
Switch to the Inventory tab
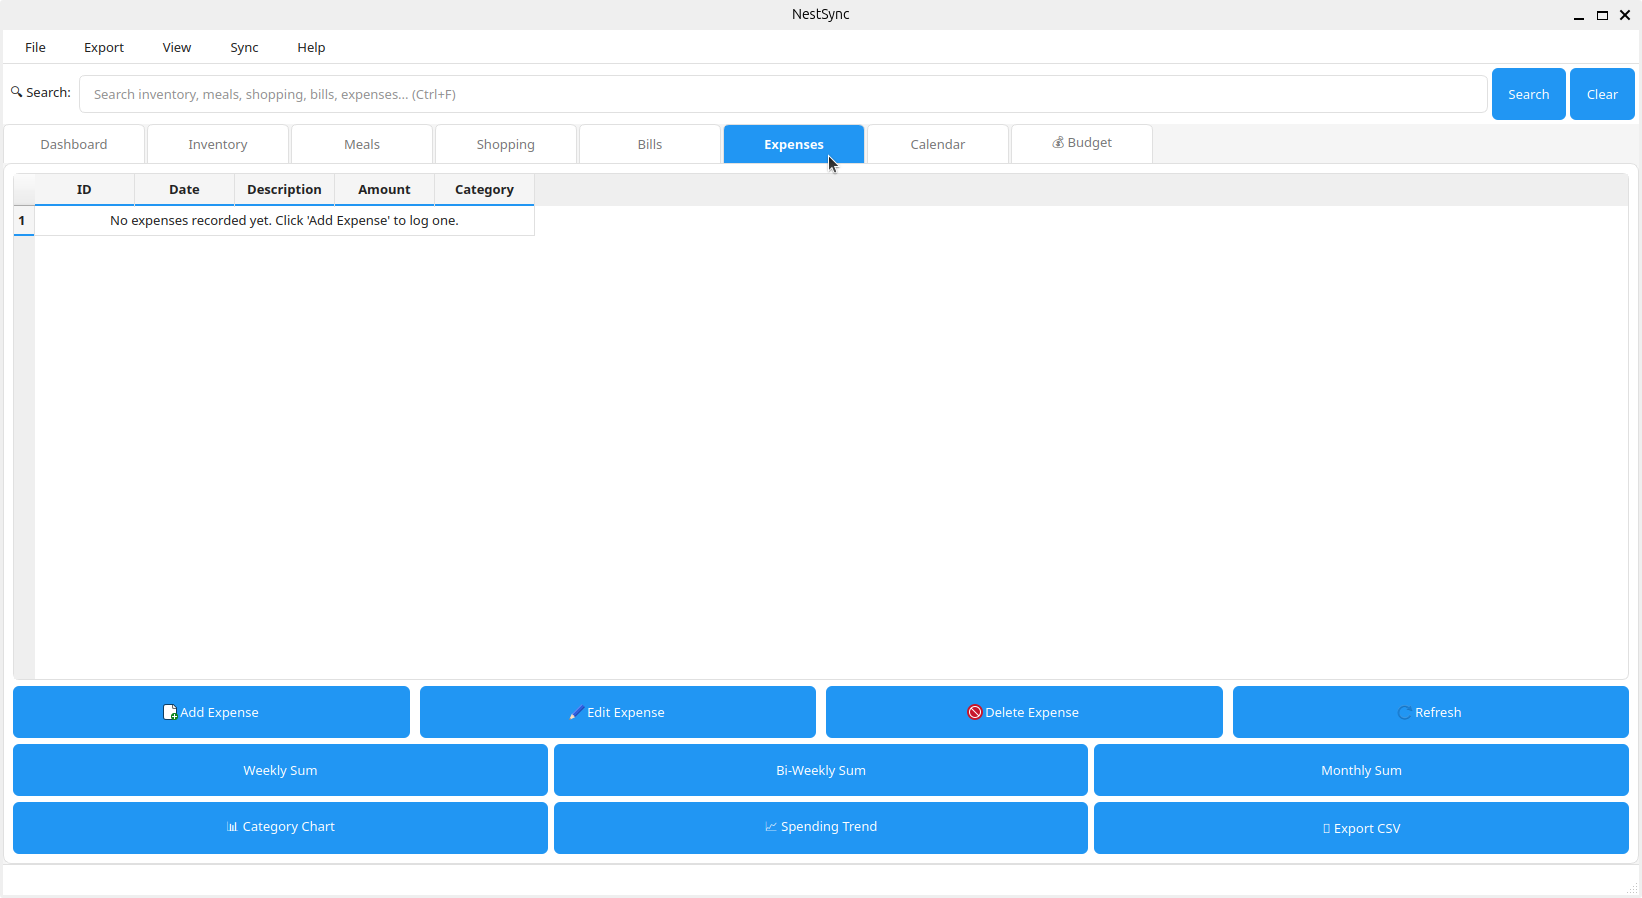(218, 144)
